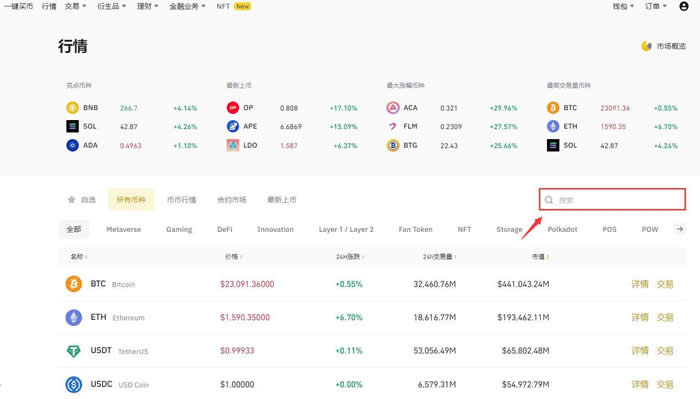Sort the table by 24H涨跌 column
Screen dimensions: 700x399
click(350, 257)
